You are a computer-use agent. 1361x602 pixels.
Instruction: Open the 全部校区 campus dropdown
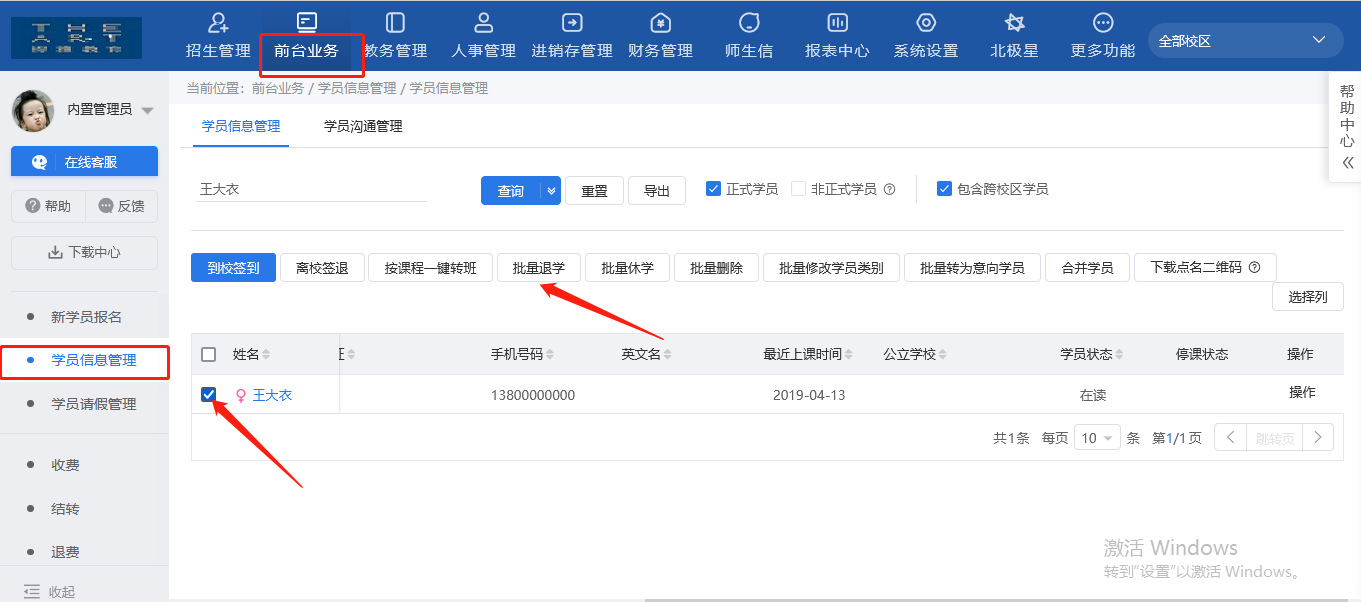coord(1245,41)
